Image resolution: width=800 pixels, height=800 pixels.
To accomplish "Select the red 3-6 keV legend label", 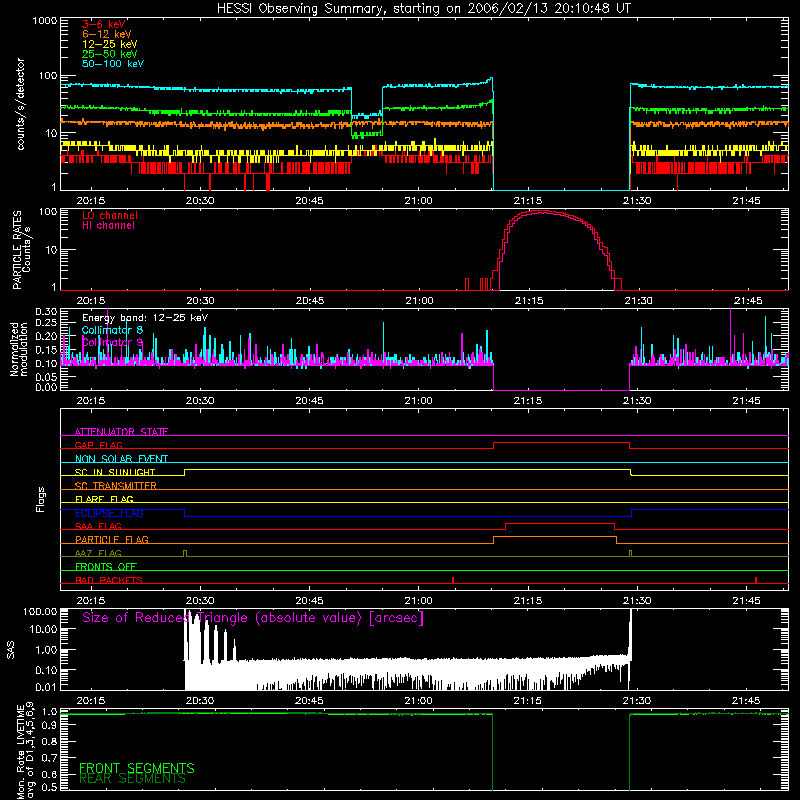I will [x=104, y=24].
